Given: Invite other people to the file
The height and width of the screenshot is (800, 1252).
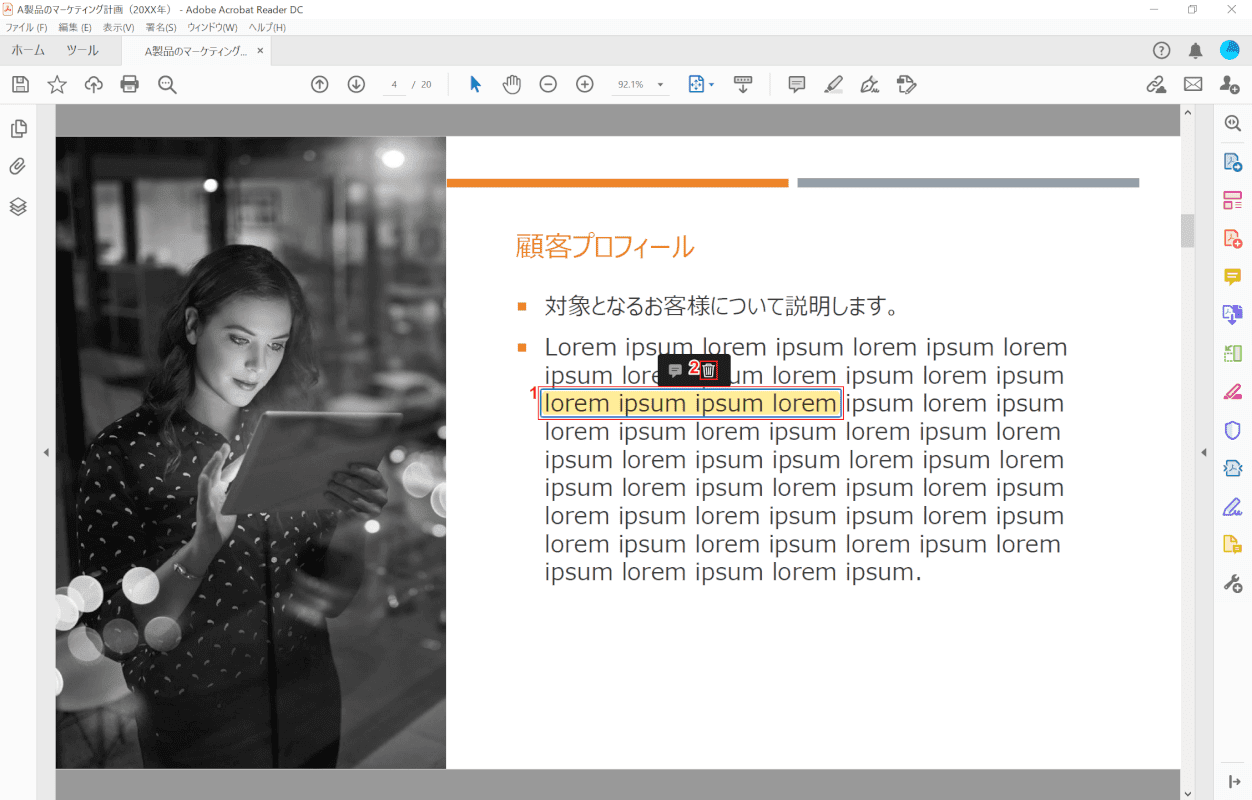Looking at the screenshot, I should [1230, 85].
